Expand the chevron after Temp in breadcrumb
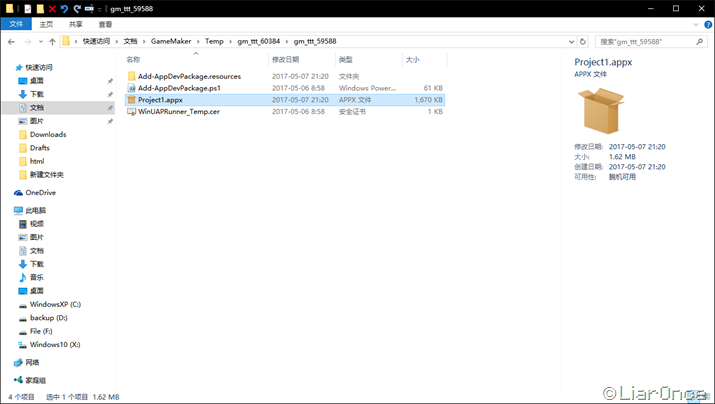The height and width of the screenshot is (404, 715). [230, 41]
